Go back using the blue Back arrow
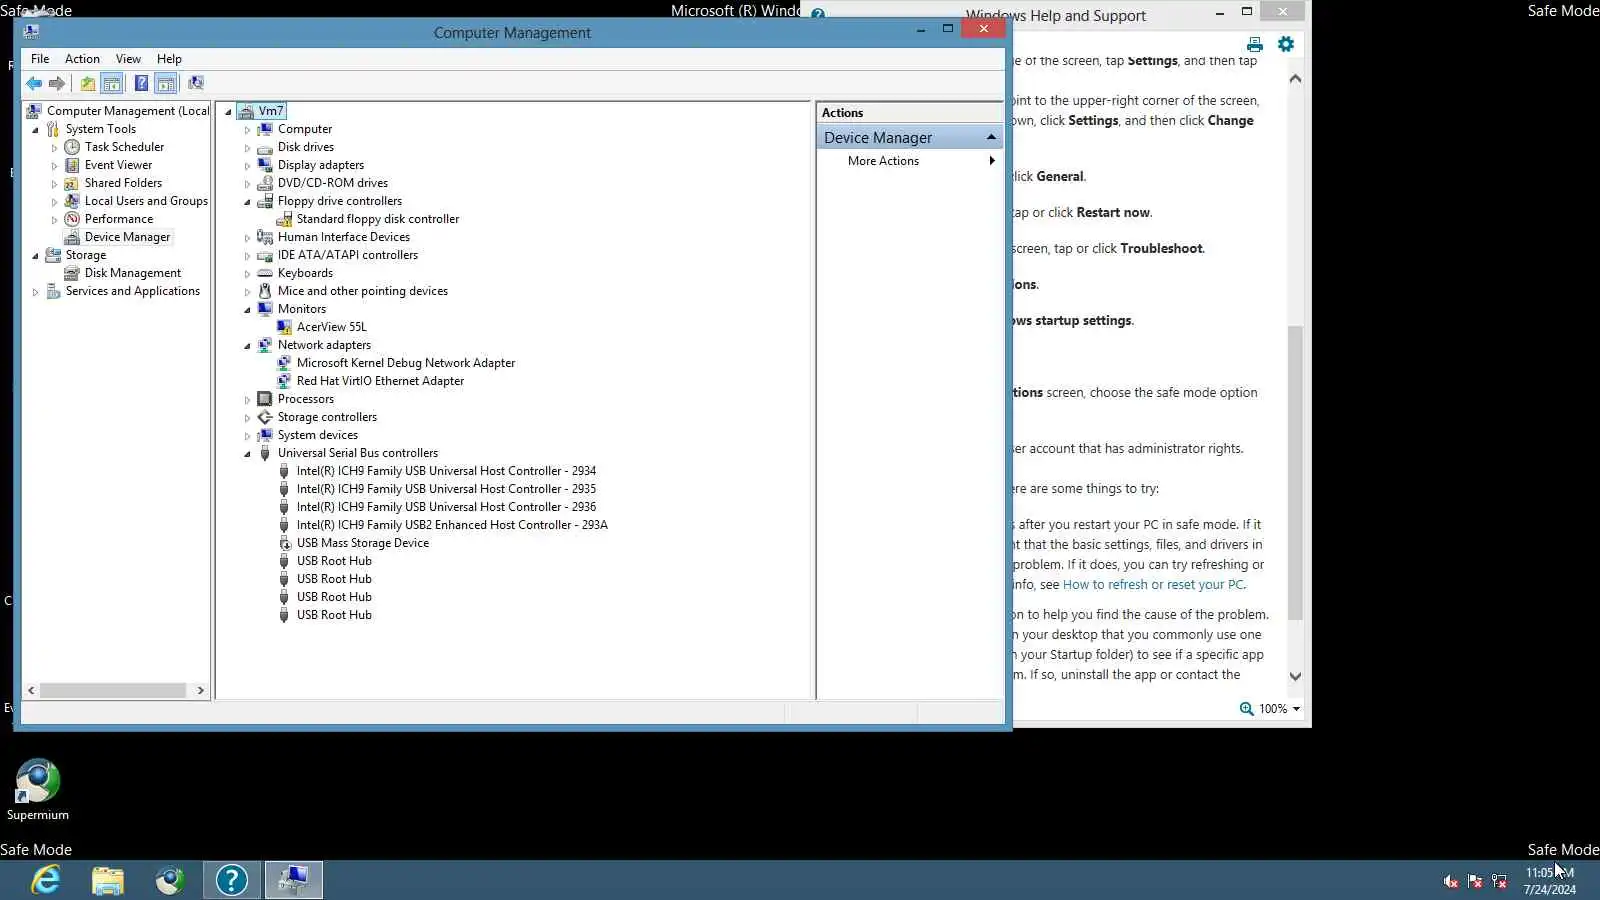Image resolution: width=1600 pixels, height=900 pixels. (x=34, y=83)
